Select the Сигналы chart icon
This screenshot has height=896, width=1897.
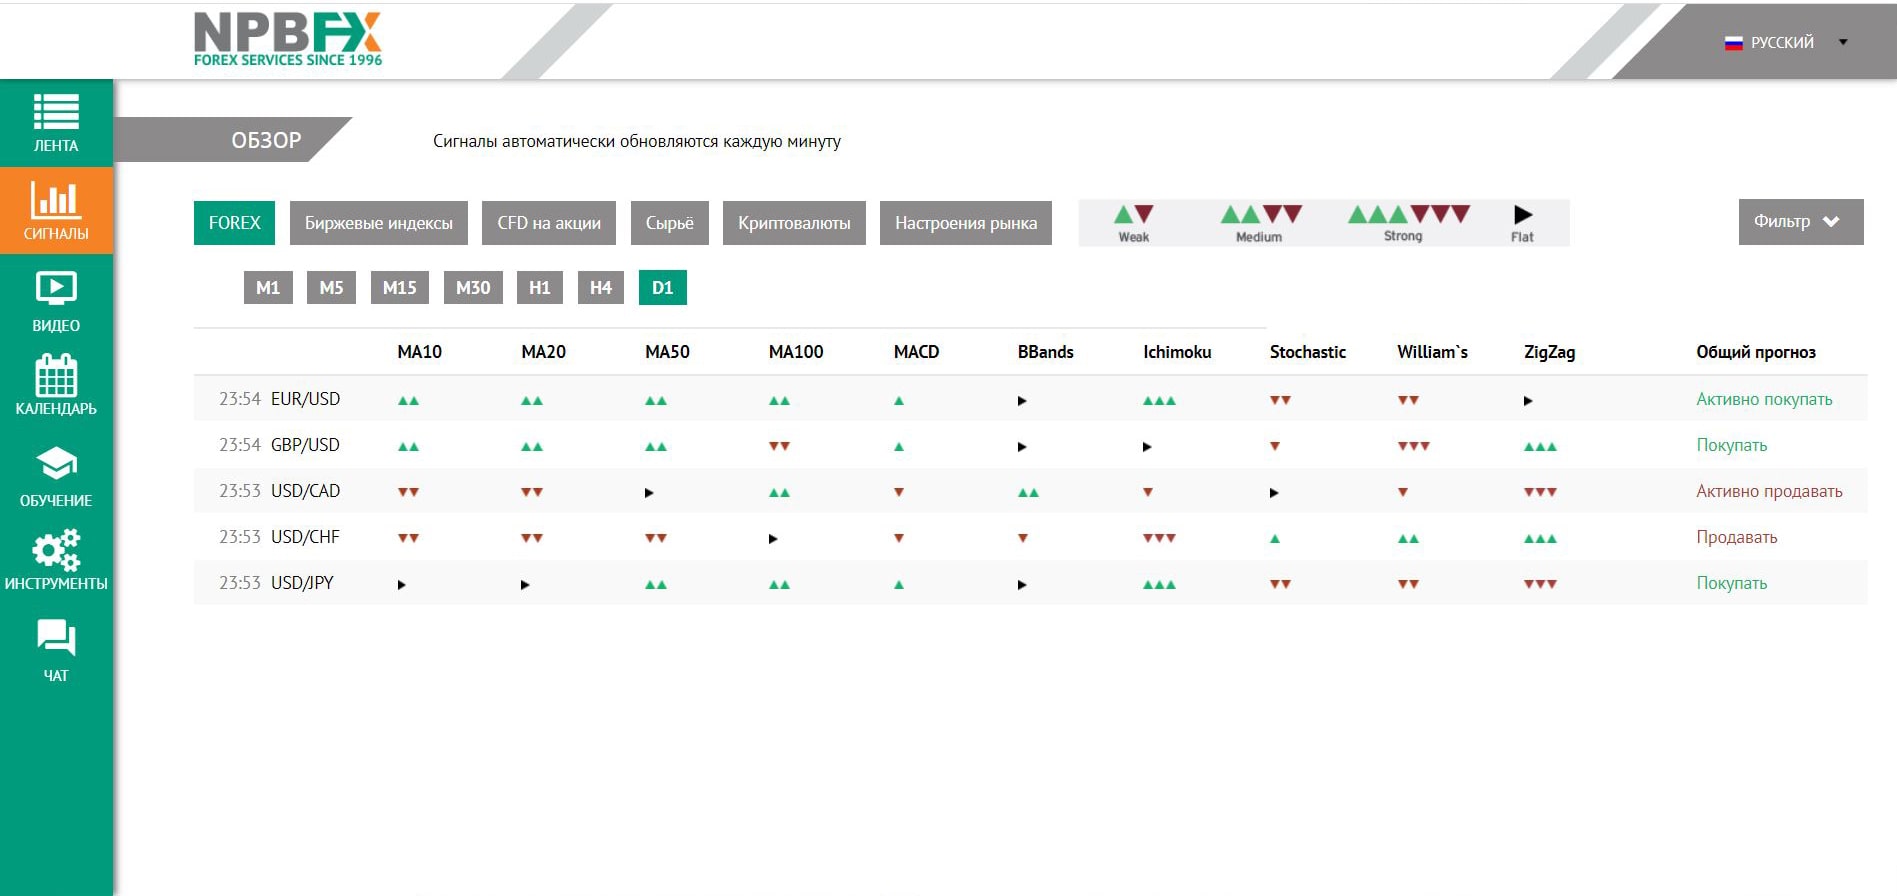pyautogui.click(x=56, y=199)
